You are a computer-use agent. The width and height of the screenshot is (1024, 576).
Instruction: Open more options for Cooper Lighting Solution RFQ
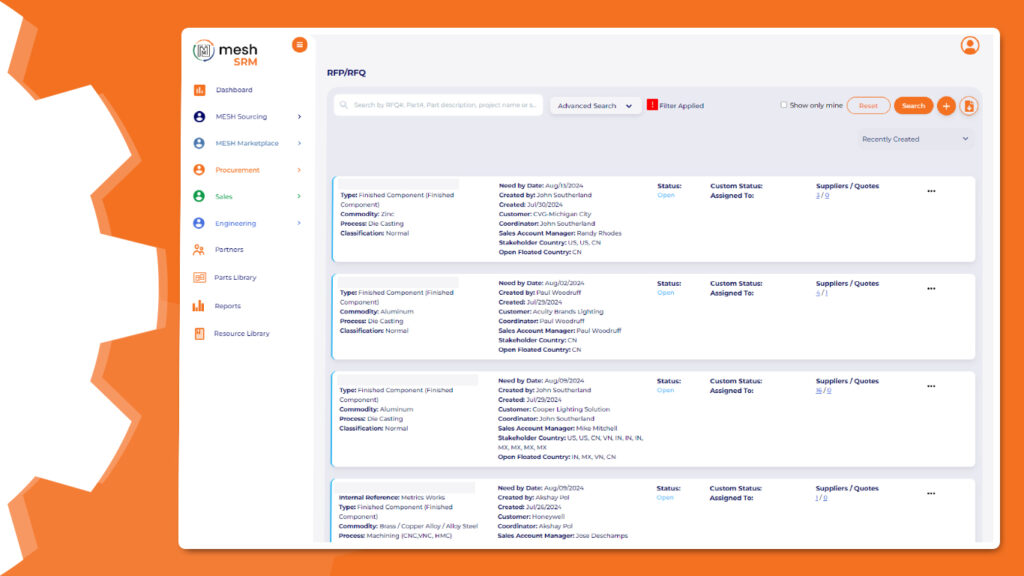931,386
